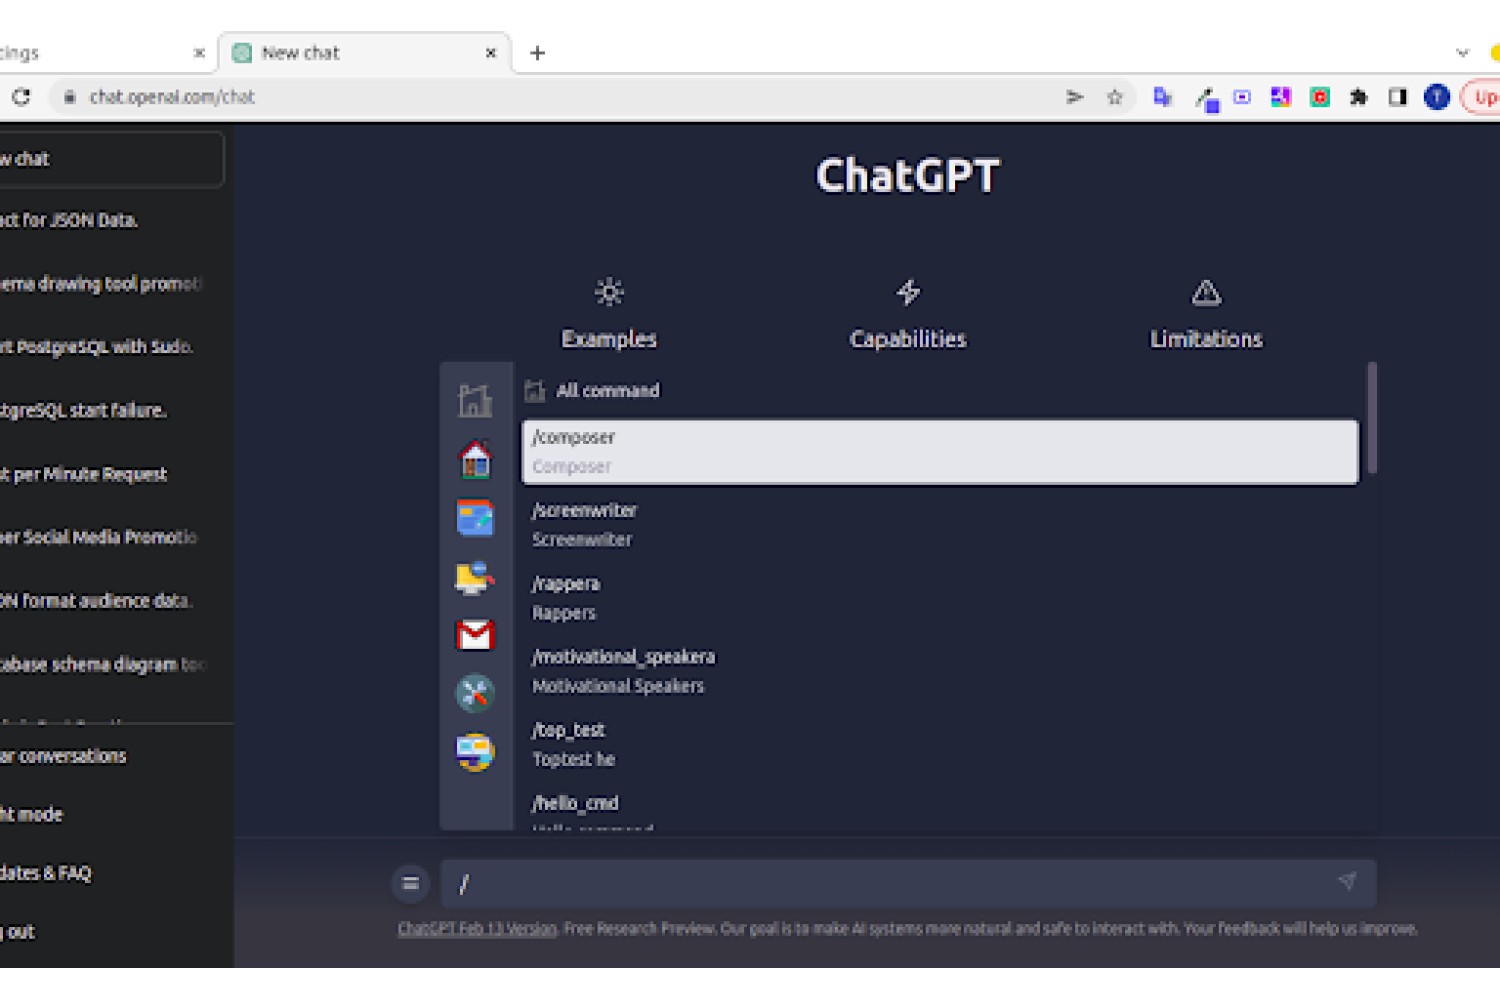Image resolution: width=1500 pixels, height=1000 pixels.
Task: Open a new browser tab
Action: [537, 53]
